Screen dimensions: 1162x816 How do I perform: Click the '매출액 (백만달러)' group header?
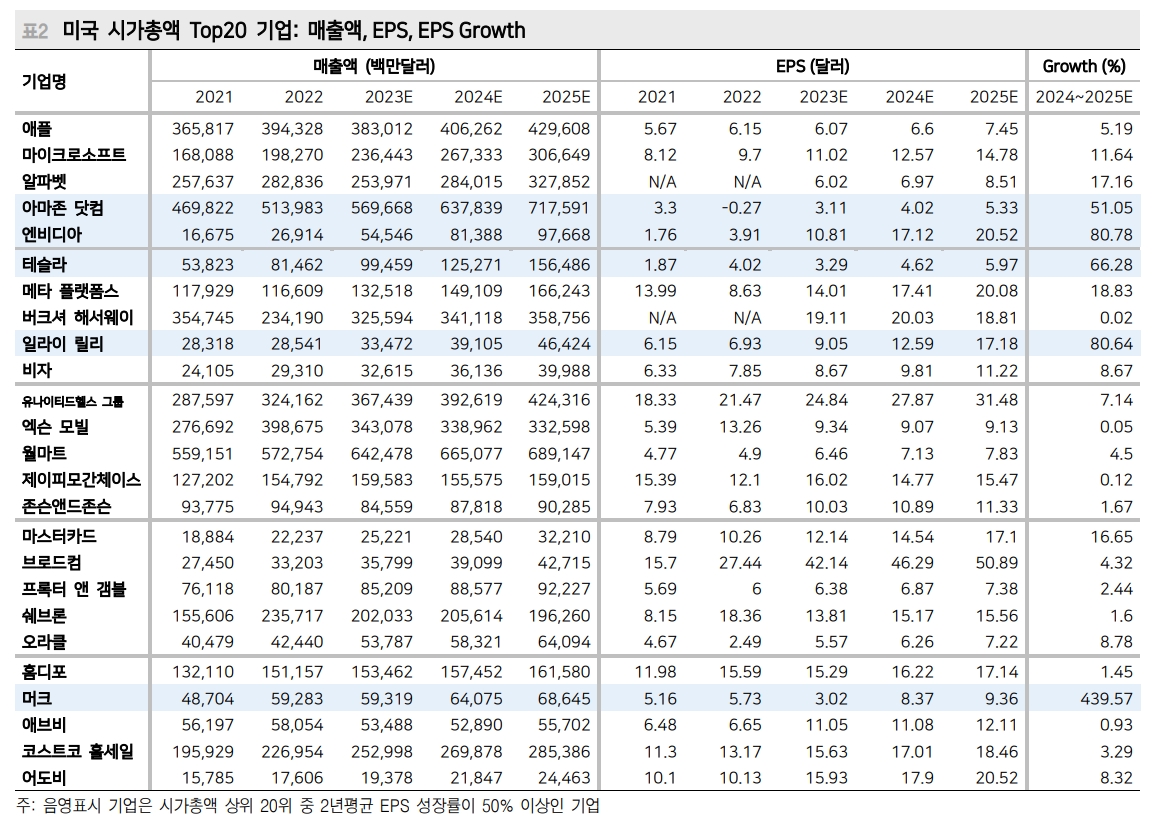[x=374, y=66]
